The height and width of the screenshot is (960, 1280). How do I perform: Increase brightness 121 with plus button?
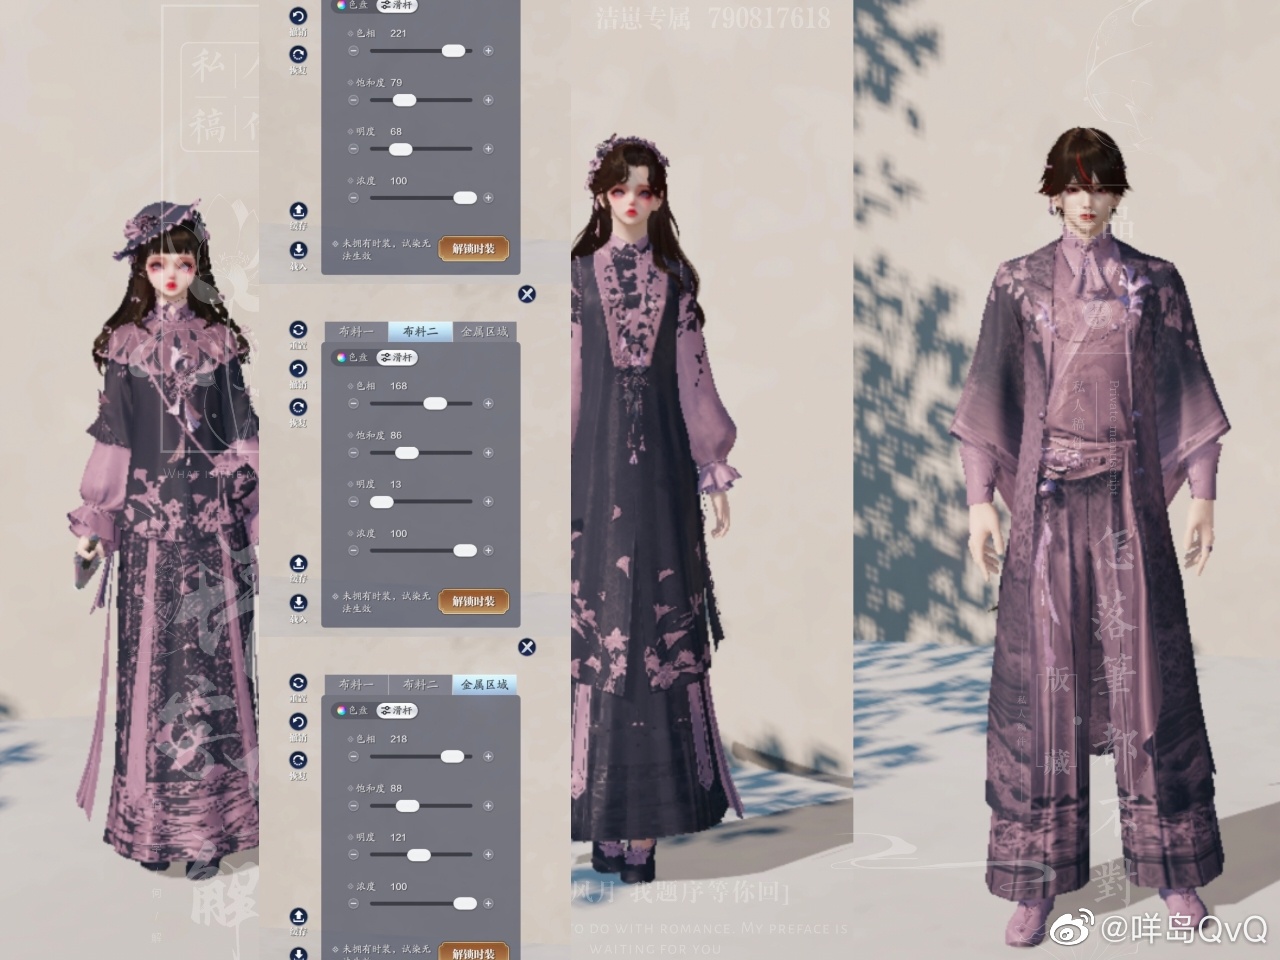(488, 855)
